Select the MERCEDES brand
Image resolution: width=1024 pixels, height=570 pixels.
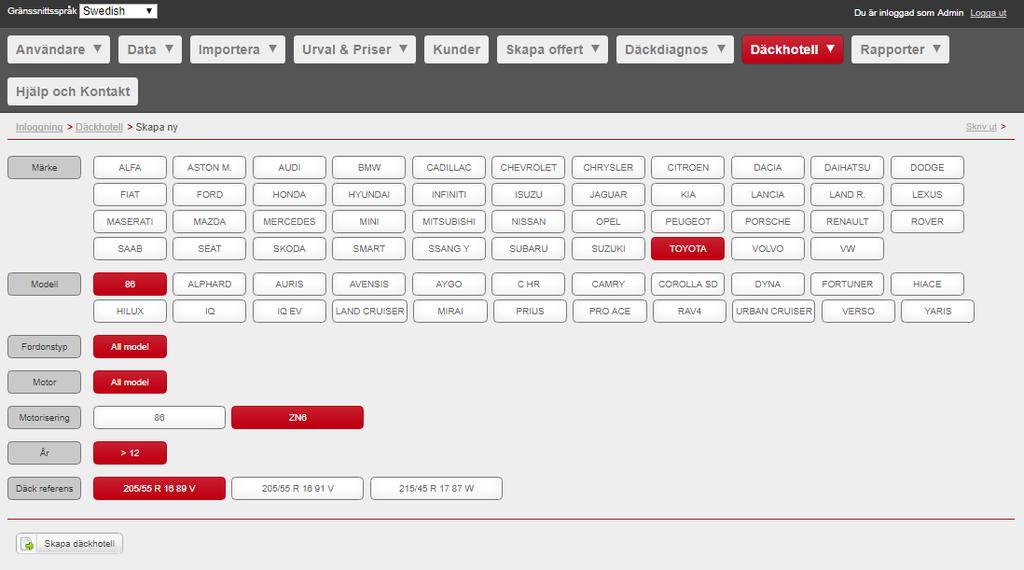click(289, 221)
